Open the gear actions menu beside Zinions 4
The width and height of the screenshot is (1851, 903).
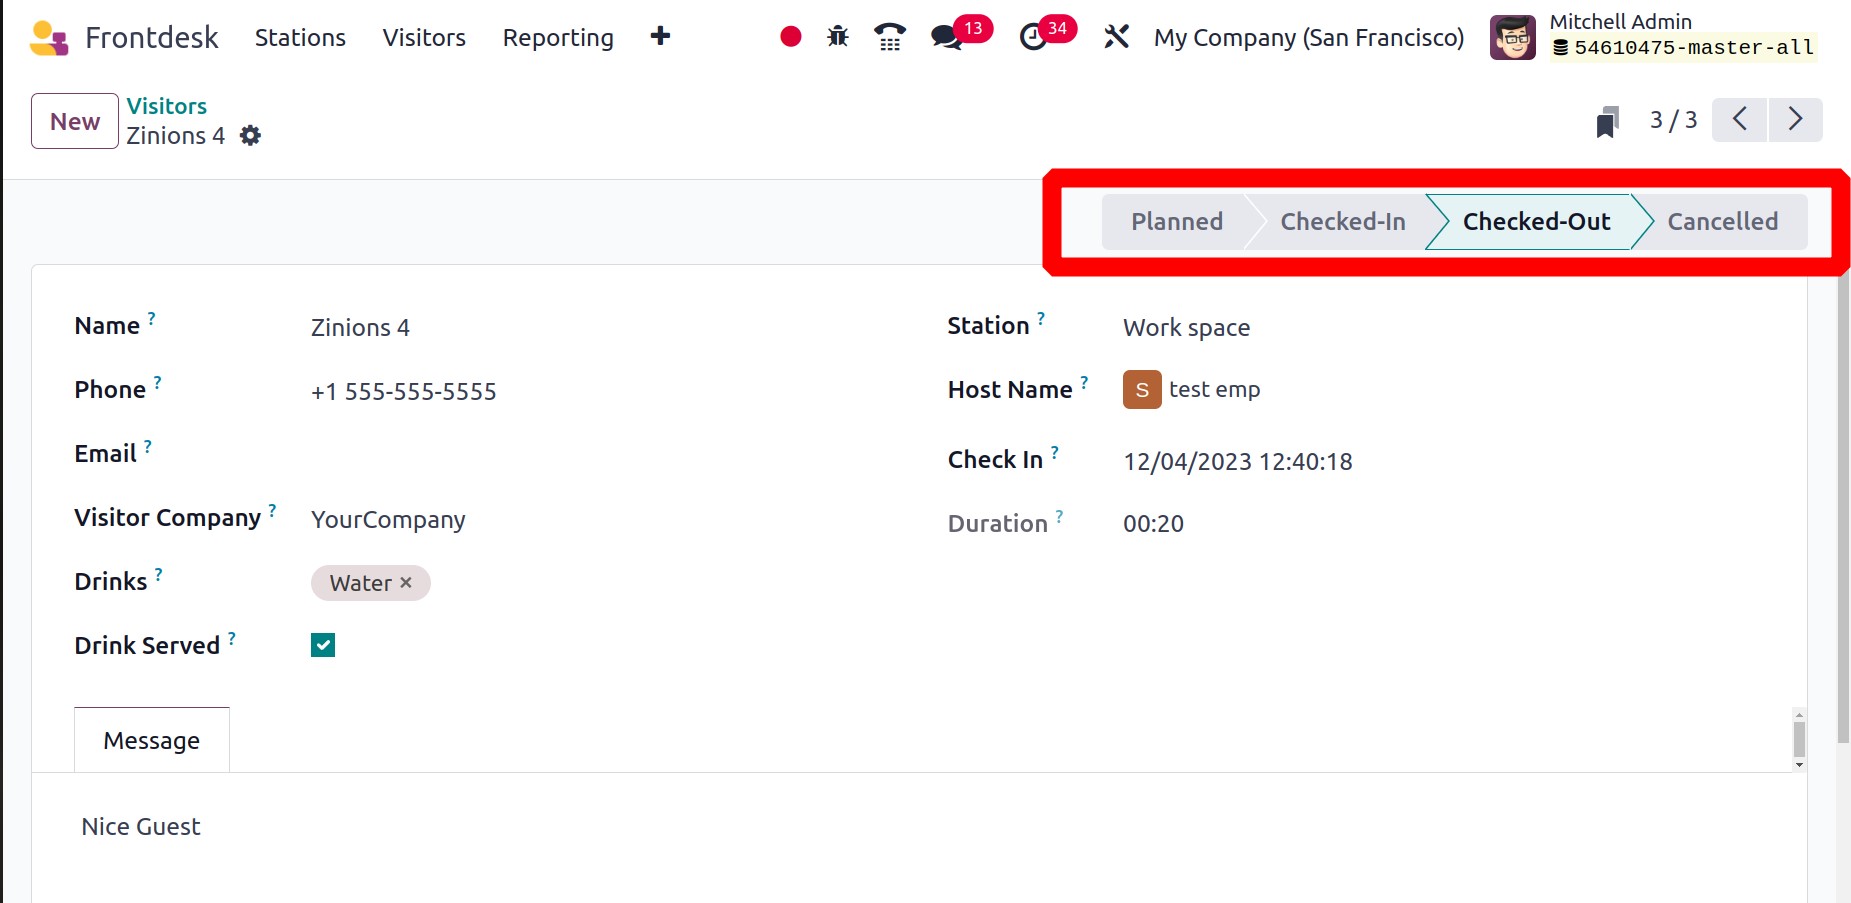251,136
